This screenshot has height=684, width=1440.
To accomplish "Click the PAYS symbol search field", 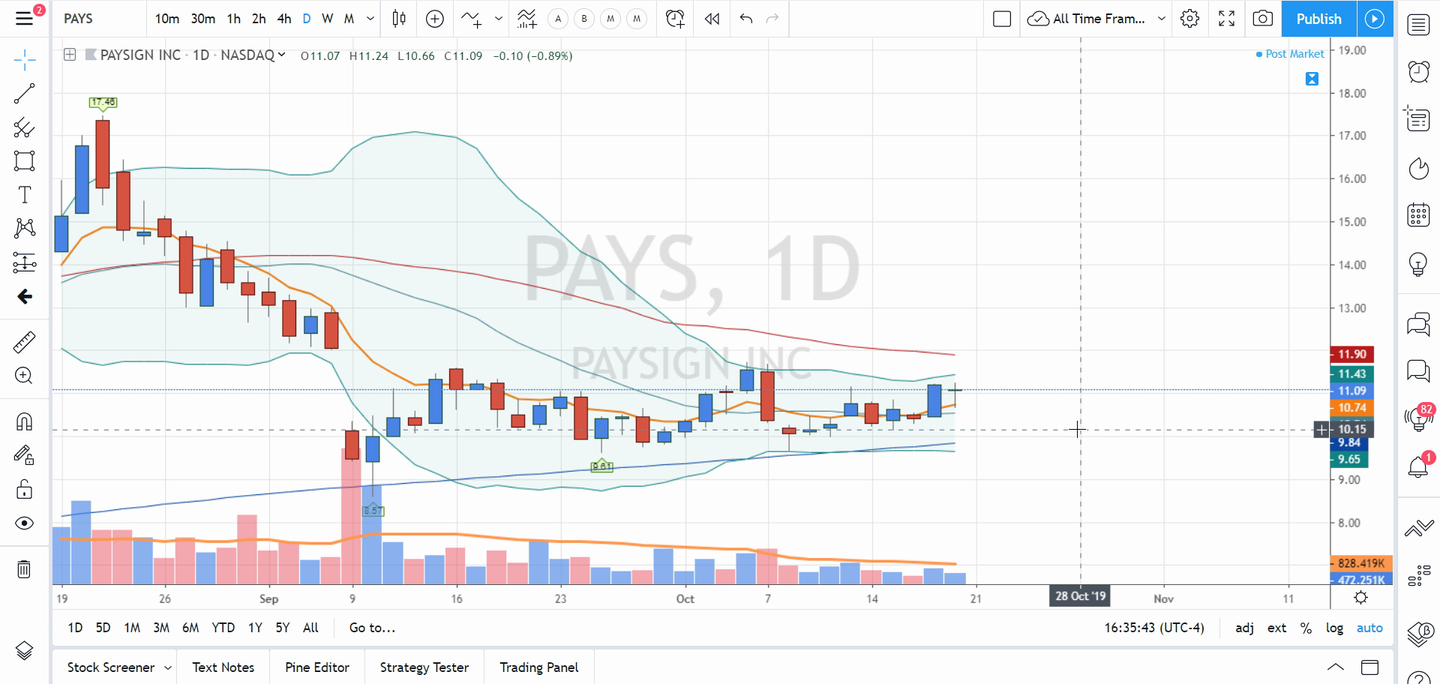I will tap(100, 18).
